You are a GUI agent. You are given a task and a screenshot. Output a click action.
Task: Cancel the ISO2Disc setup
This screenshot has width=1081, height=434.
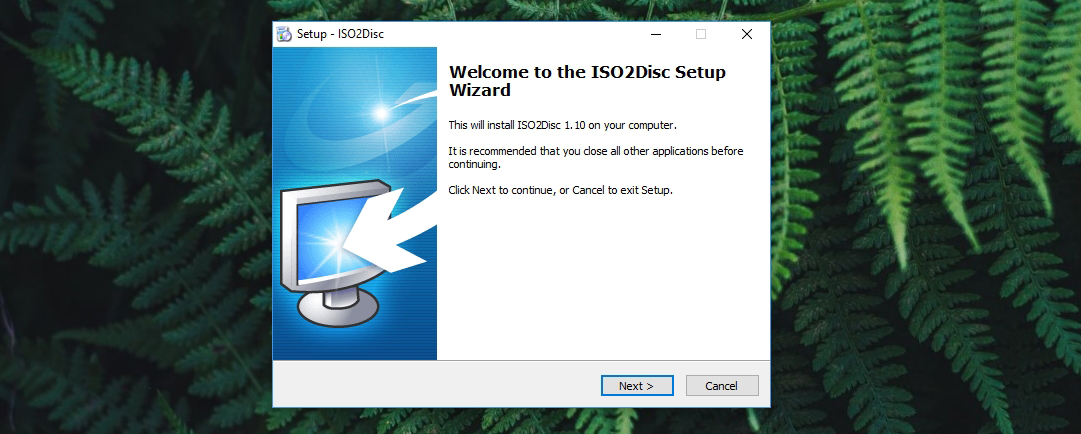722,386
